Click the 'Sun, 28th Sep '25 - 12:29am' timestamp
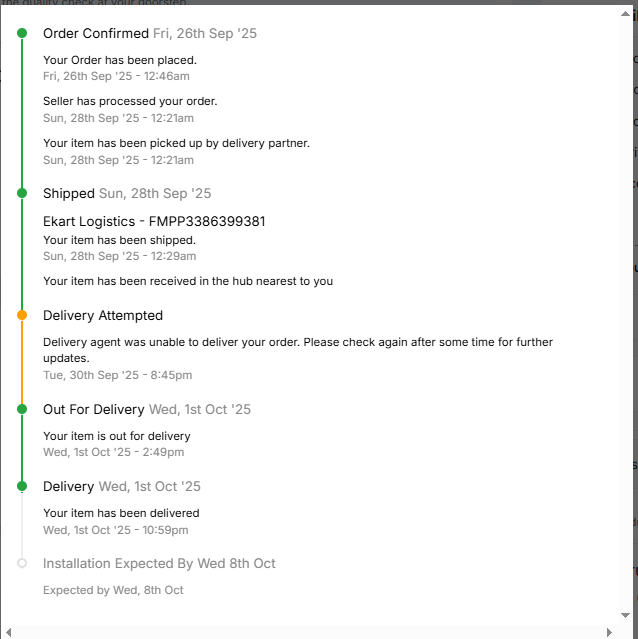 pos(119,256)
